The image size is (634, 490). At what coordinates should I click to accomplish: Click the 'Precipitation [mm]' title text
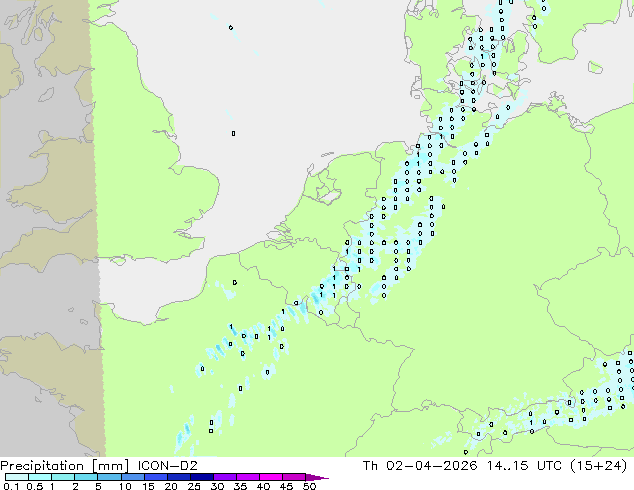(64, 466)
